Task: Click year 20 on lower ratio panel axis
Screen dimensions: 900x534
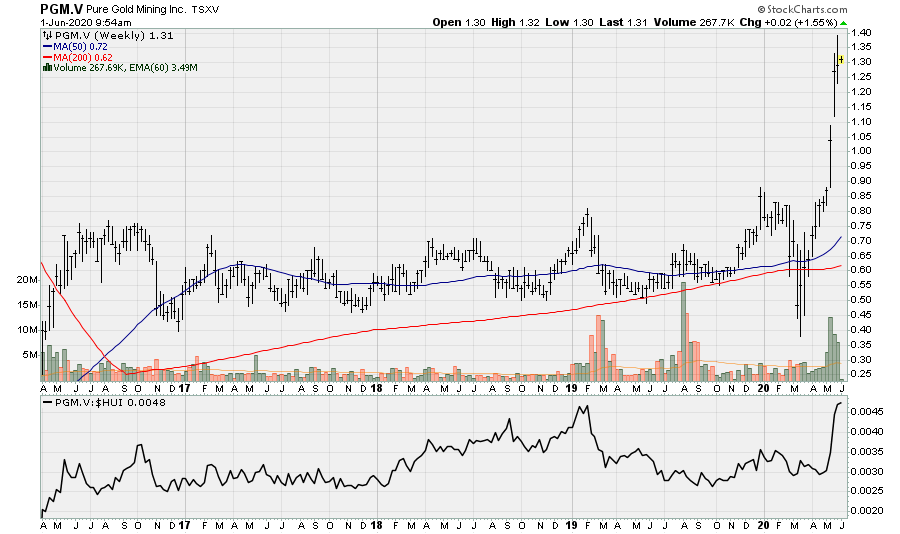Action: pos(764,525)
